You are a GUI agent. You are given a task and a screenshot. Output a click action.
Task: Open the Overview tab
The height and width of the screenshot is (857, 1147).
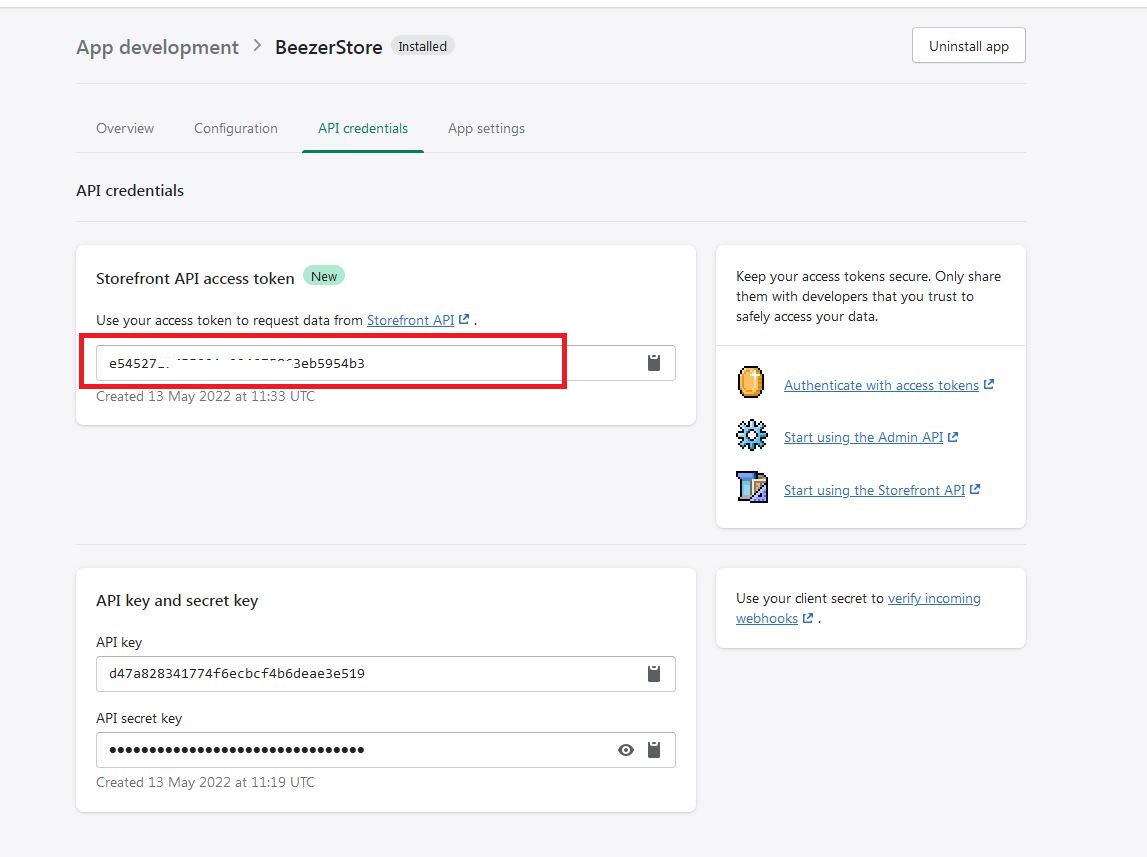click(125, 128)
